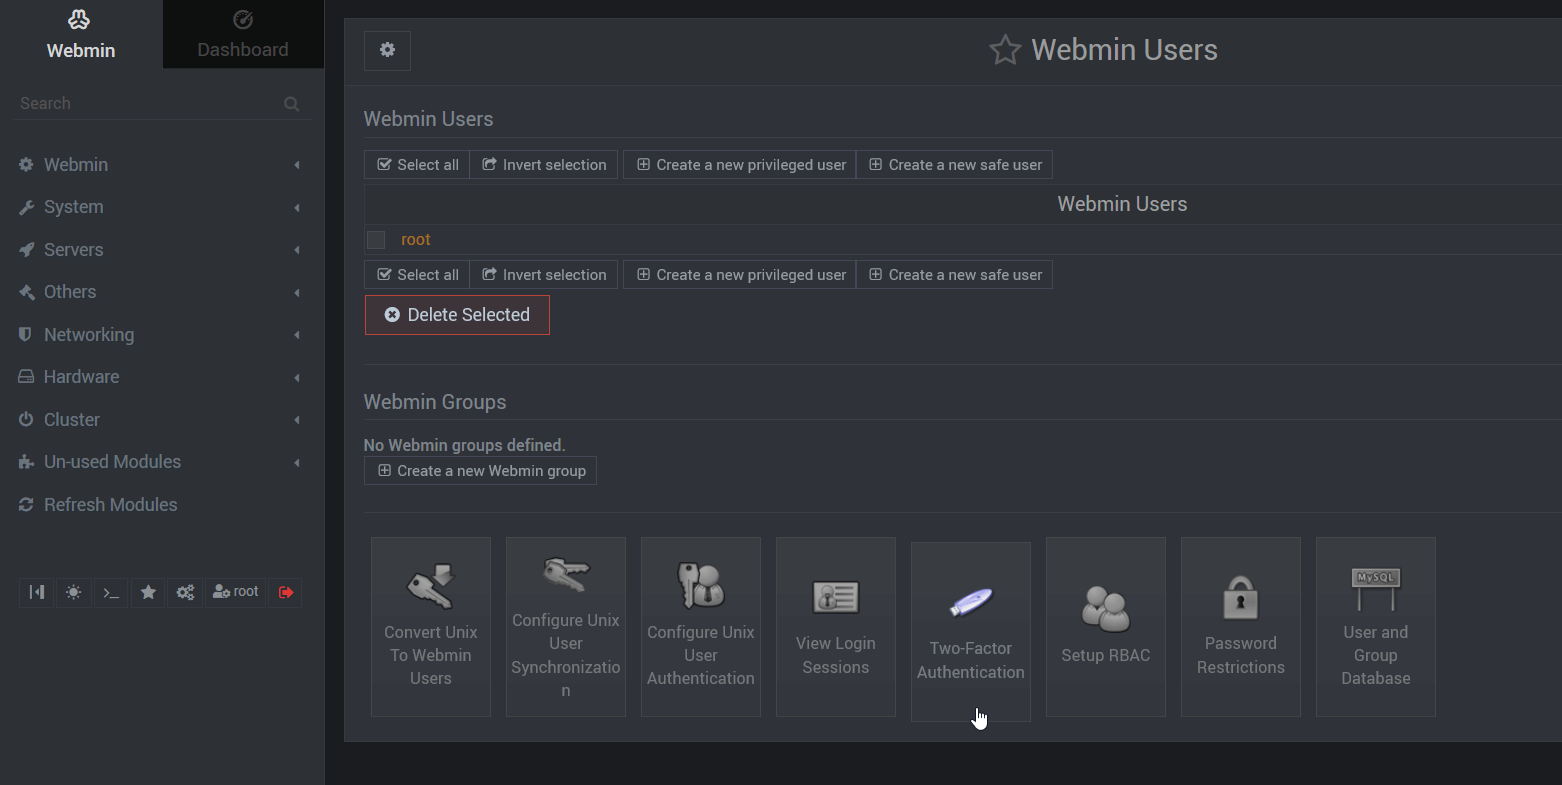Viewport: 1562px width, 785px height.
Task: Click the arrow next to Cluster category
Action: pyautogui.click(x=297, y=420)
